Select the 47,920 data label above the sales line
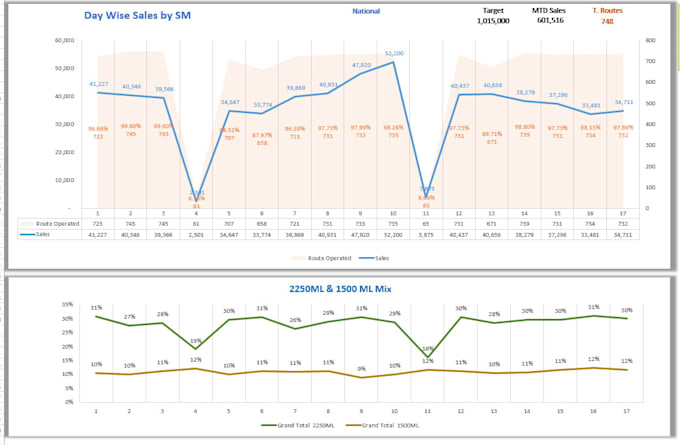Viewport: 680px width, 445px height. pos(361,65)
